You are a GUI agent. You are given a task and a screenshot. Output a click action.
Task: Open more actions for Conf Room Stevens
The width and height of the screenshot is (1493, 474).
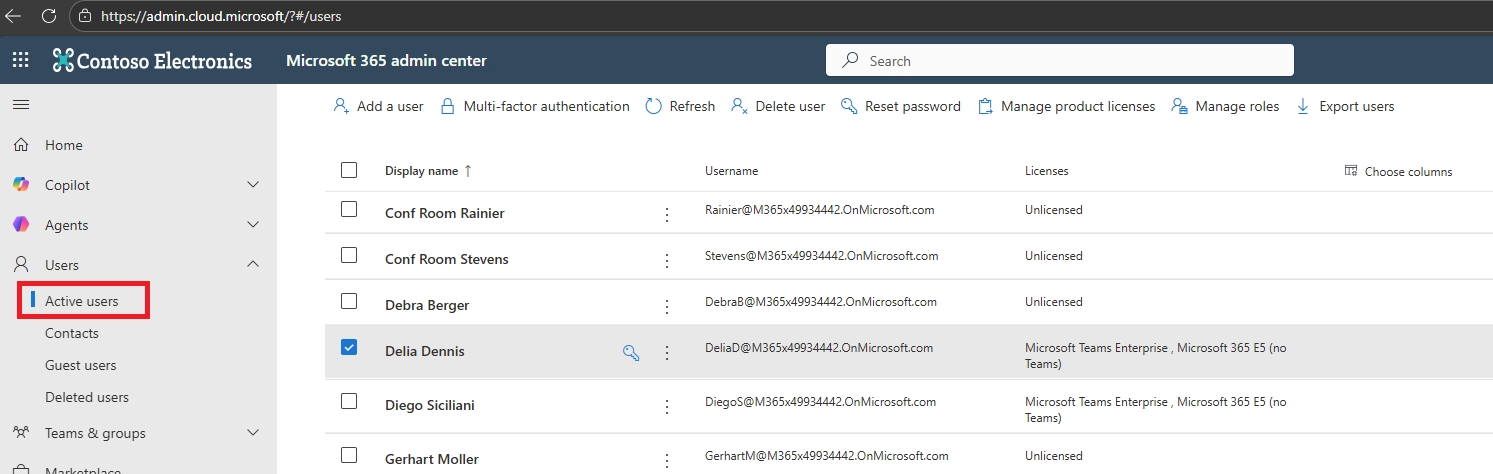(x=667, y=260)
